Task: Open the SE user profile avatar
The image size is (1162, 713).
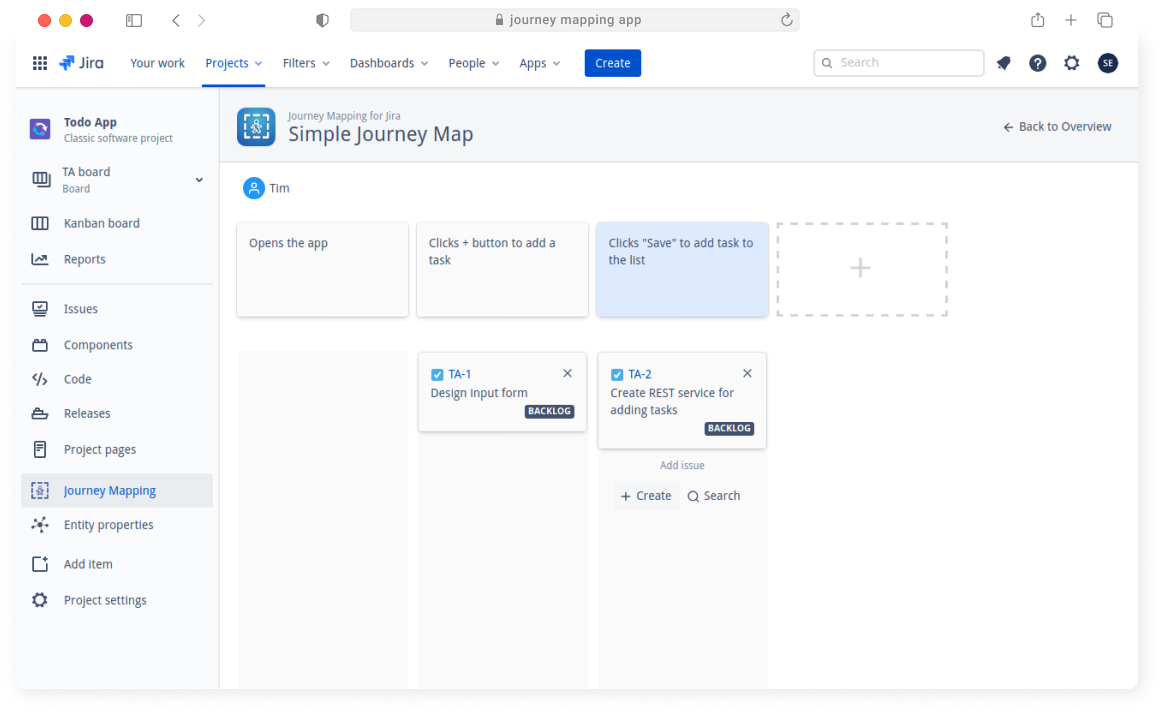Action: click(x=1108, y=63)
